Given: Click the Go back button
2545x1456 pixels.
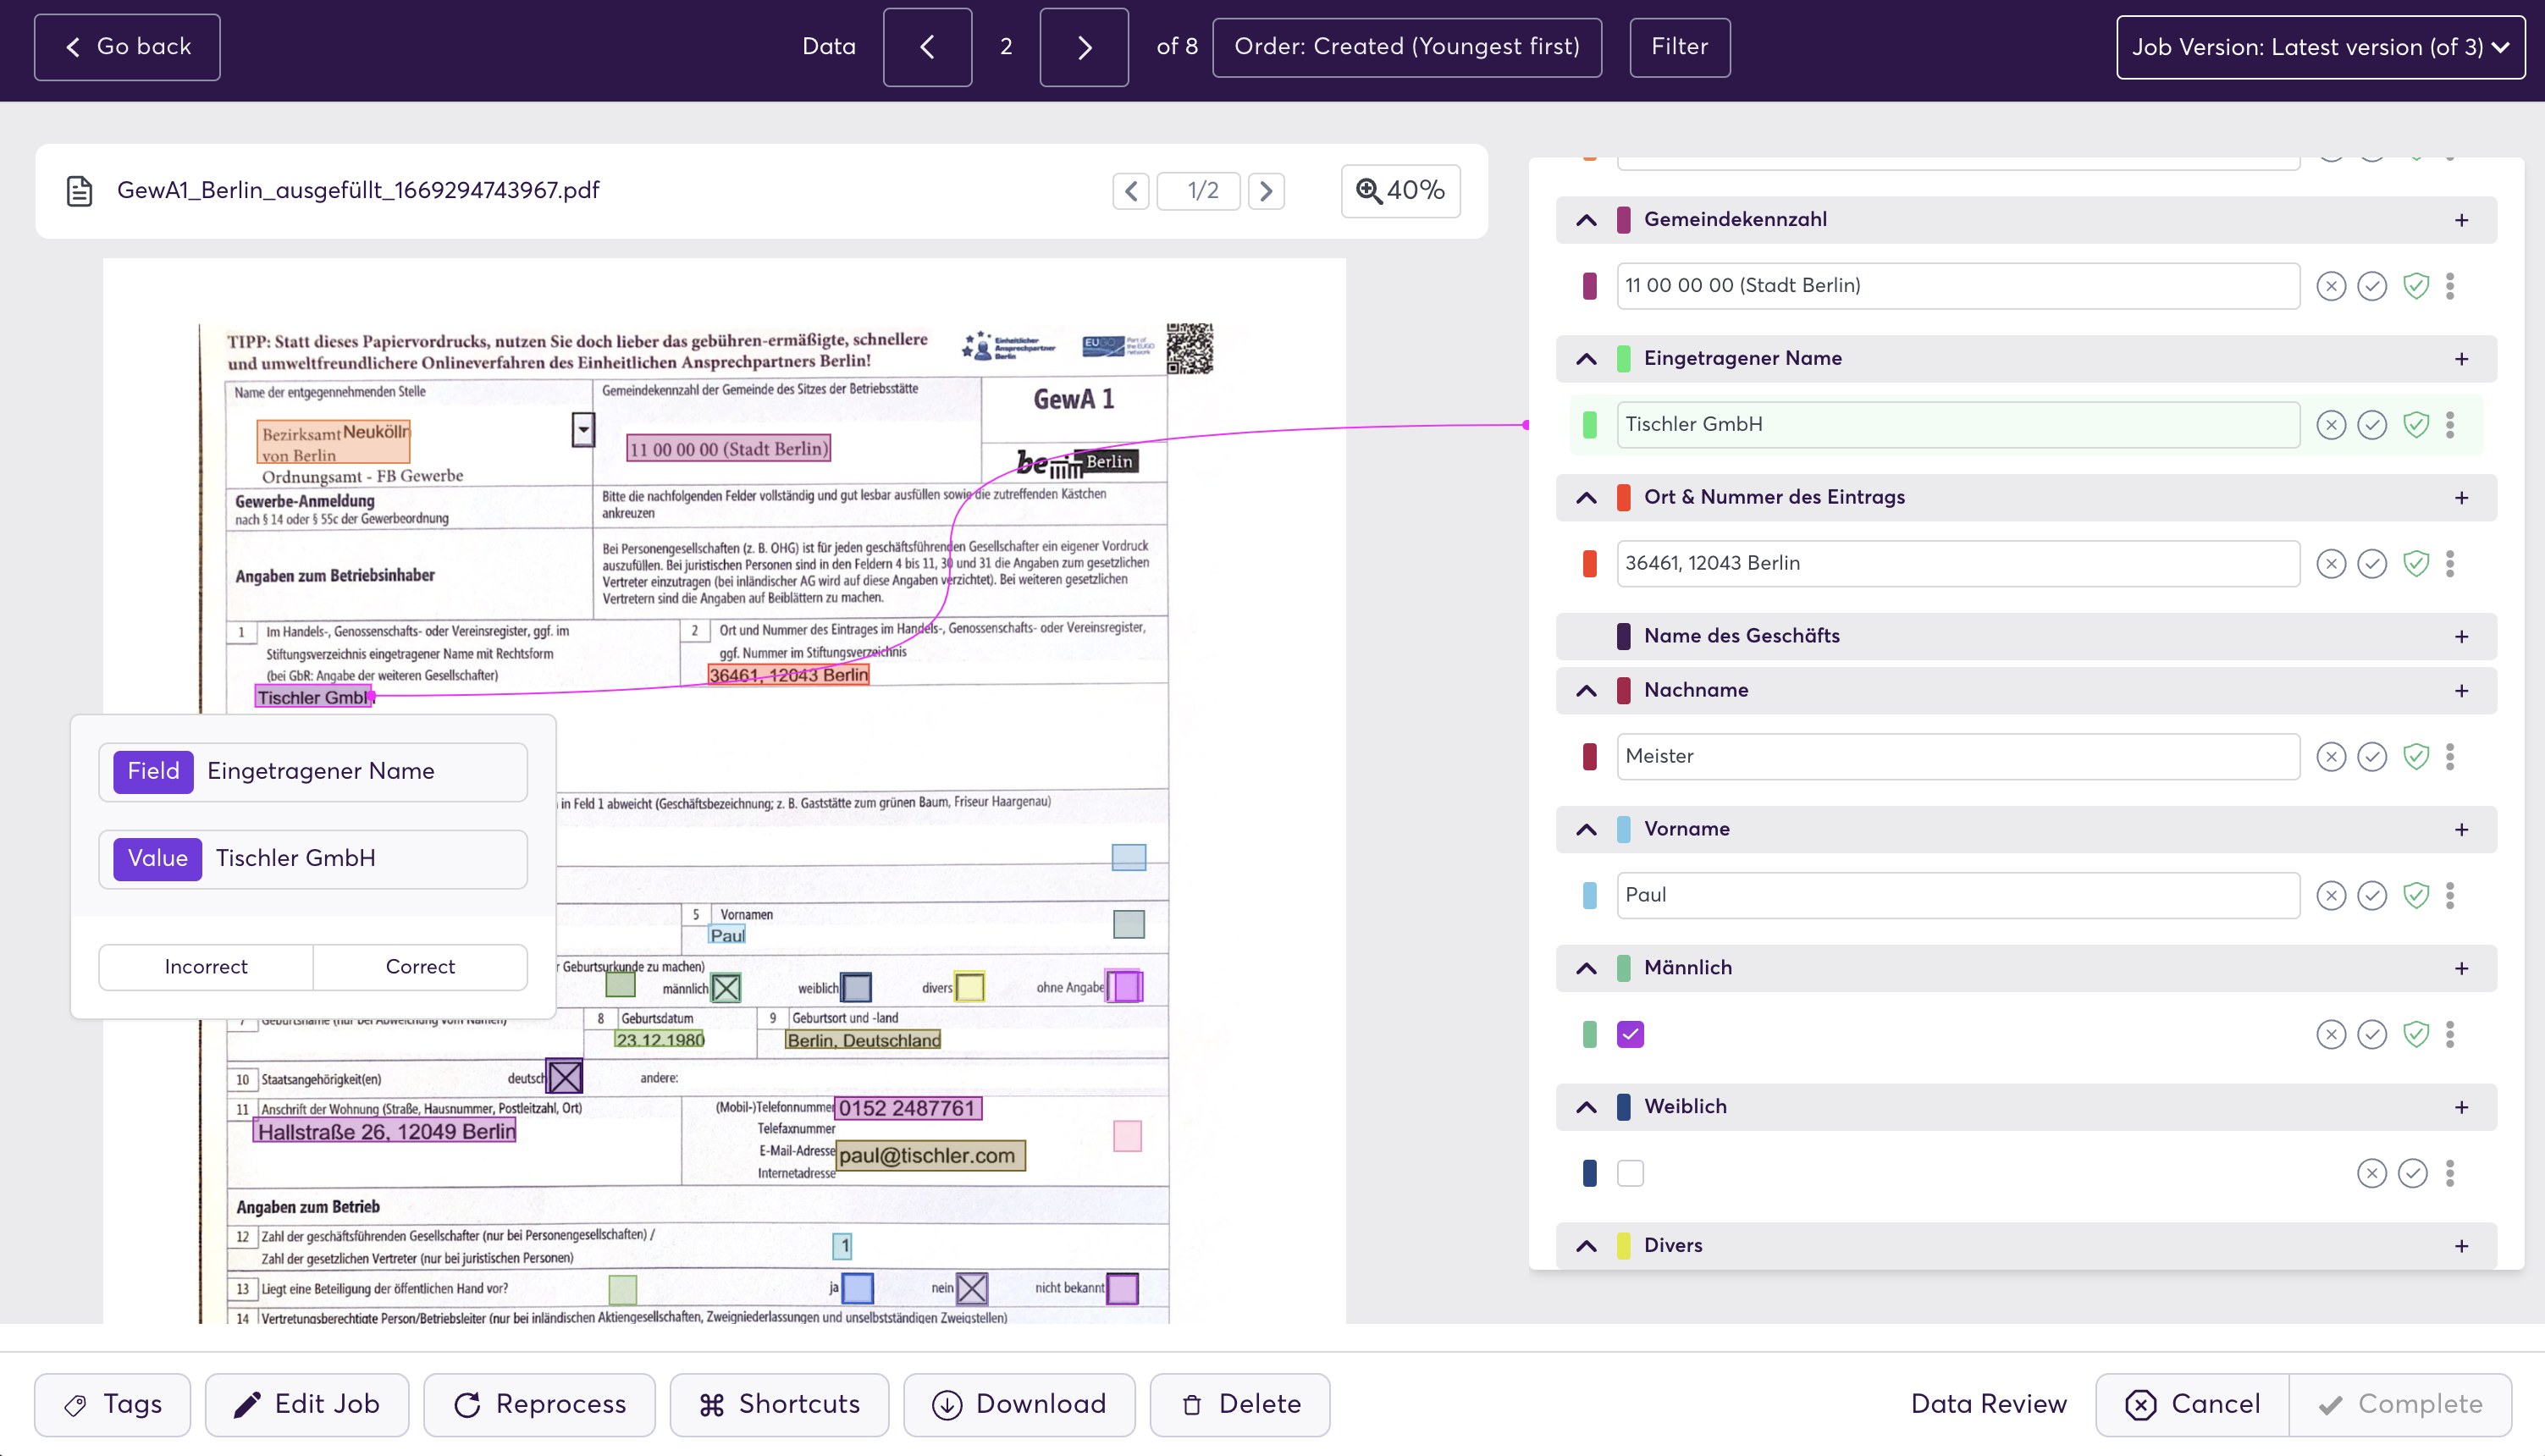Looking at the screenshot, I should coord(127,47).
